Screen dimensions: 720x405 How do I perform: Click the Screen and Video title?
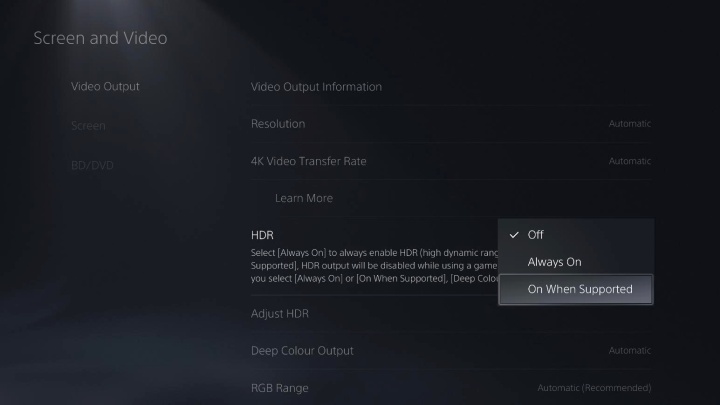coord(101,38)
